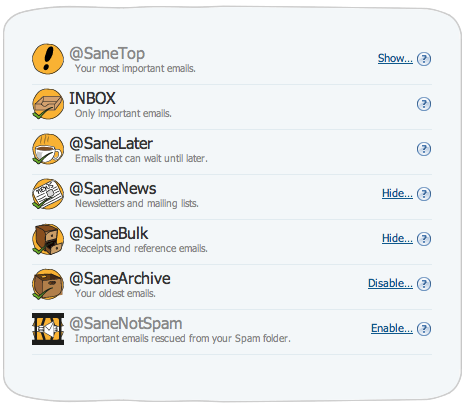Hide the @SaneNews folder
The height and width of the screenshot is (410, 467).
397,193
